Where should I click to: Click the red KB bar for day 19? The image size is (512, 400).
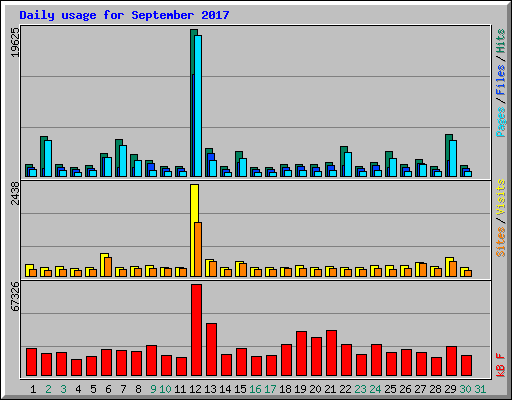301,354
